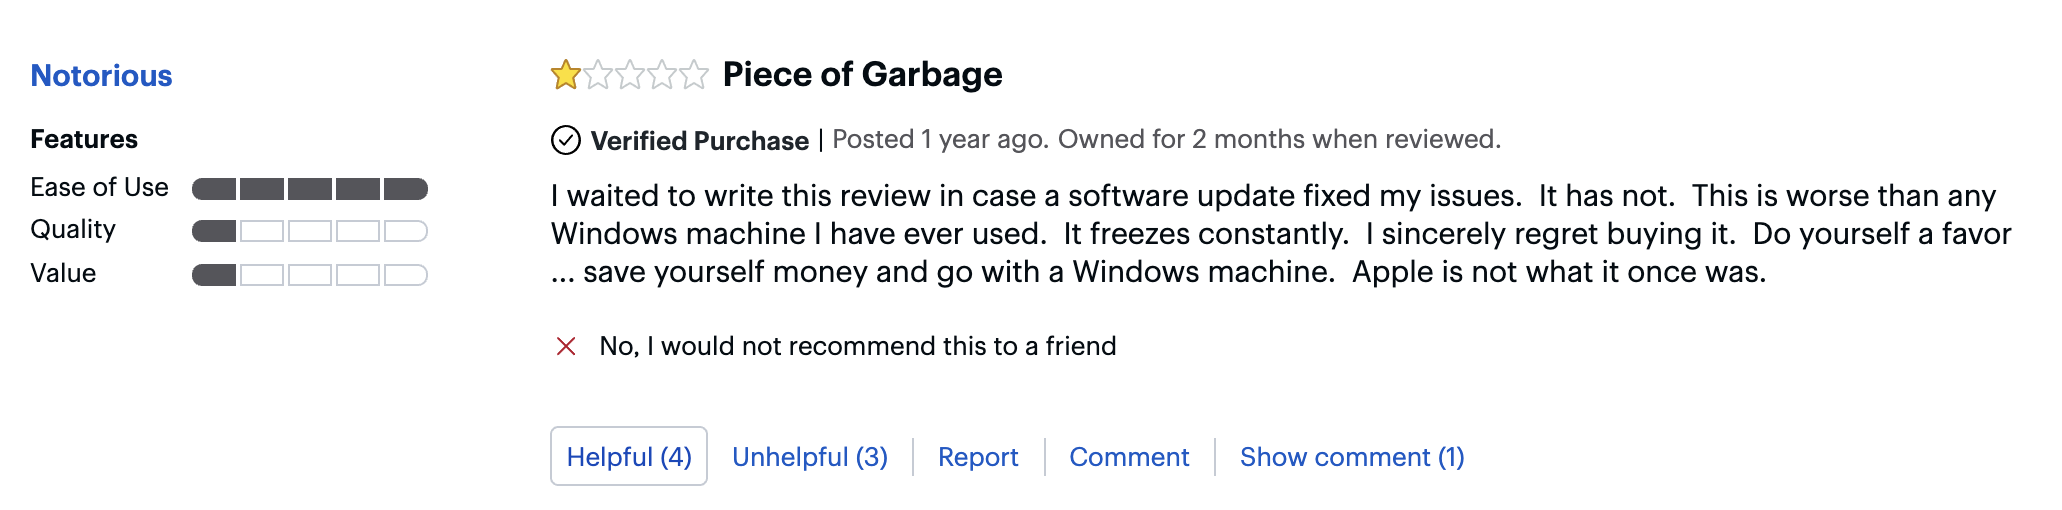This screenshot has height=510, width=2062.
Task: Click Comment to add a reply
Action: (x=1129, y=457)
